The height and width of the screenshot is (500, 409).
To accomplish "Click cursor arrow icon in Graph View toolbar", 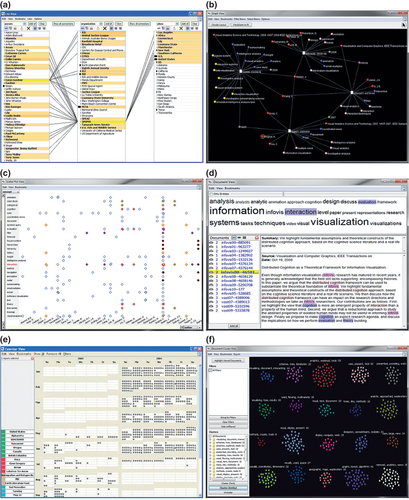I will click(x=403, y=25).
